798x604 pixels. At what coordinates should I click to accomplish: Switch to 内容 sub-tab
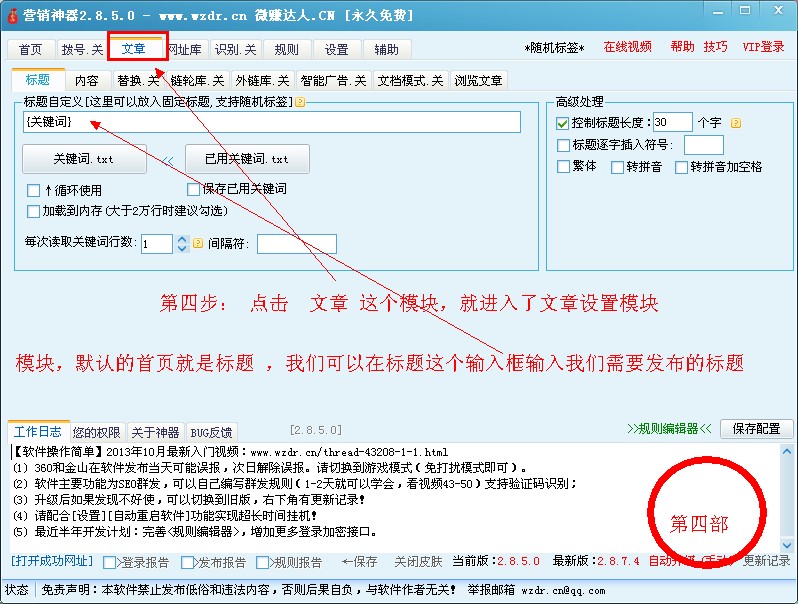pos(87,80)
